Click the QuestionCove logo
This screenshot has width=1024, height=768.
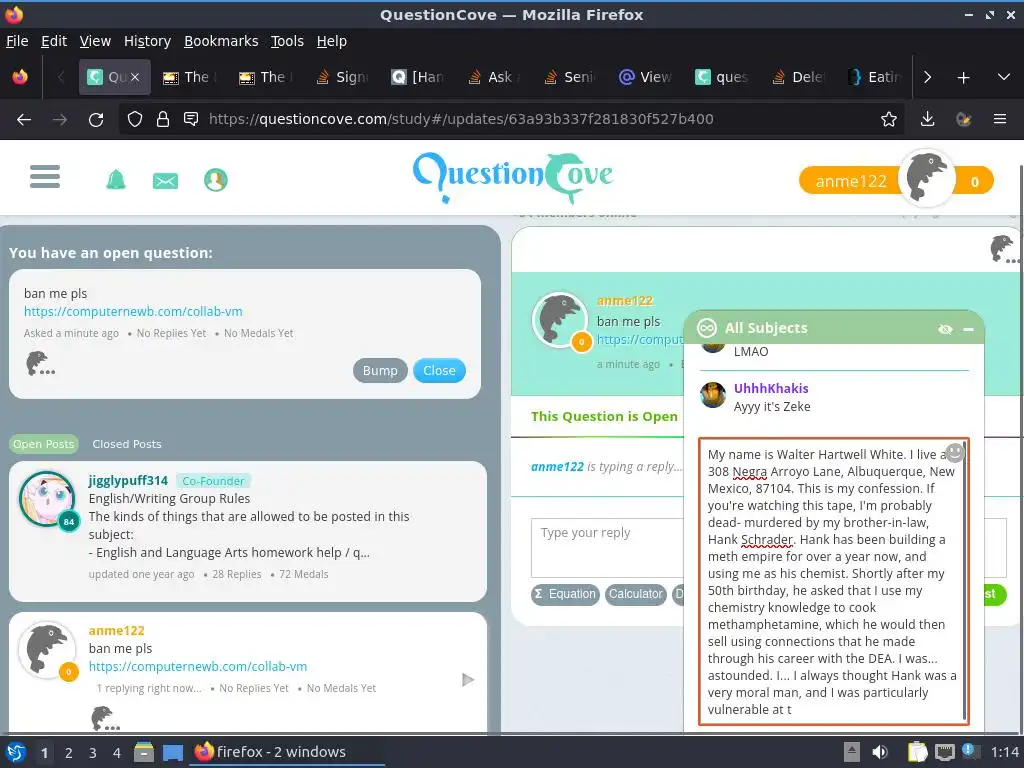click(x=513, y=177)
